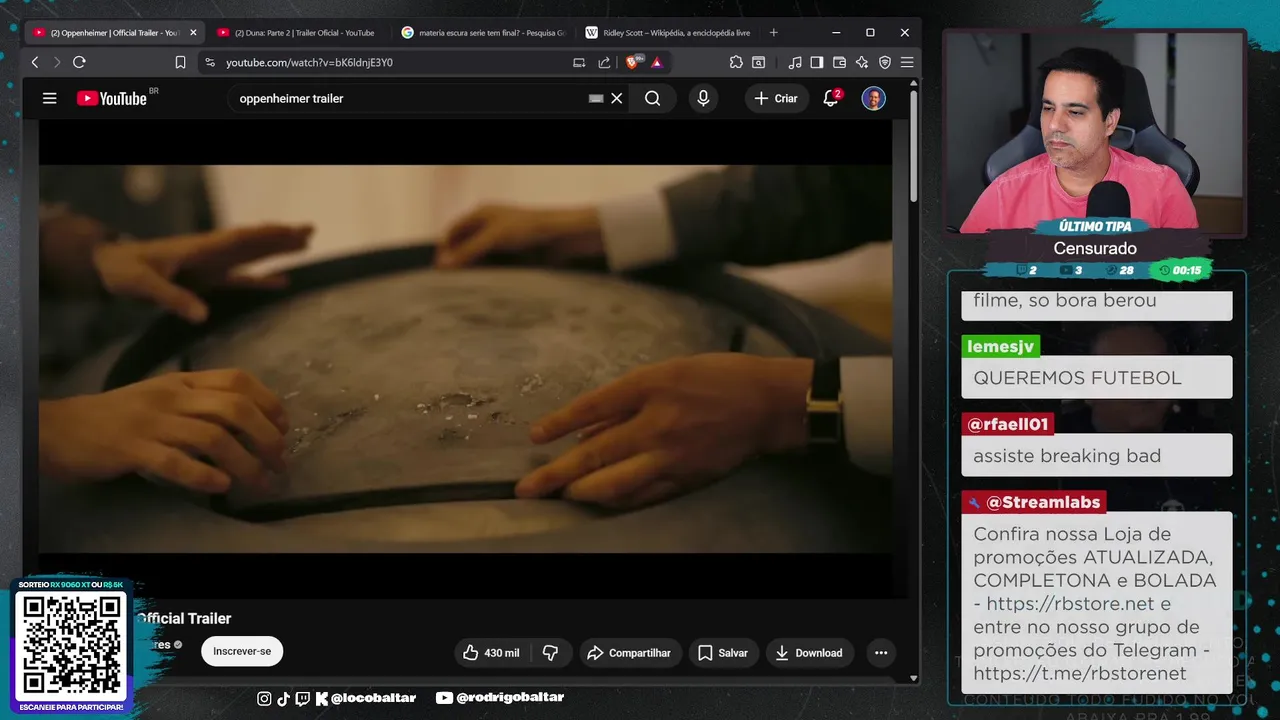Click the '@locobaltar' social handle

pyautogui.click(x=373, y=698)
